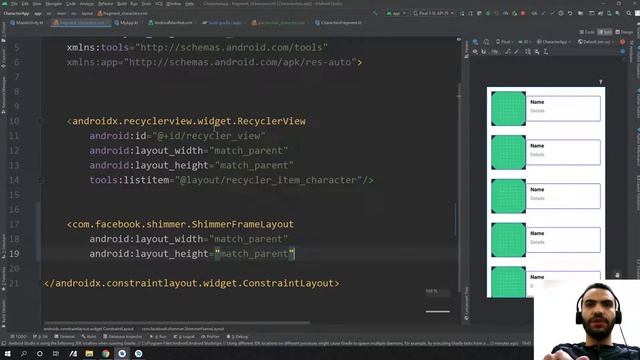The height and width of the screenshot is (360, 640).
Task: Open the Run tool window
Action: 158,337
